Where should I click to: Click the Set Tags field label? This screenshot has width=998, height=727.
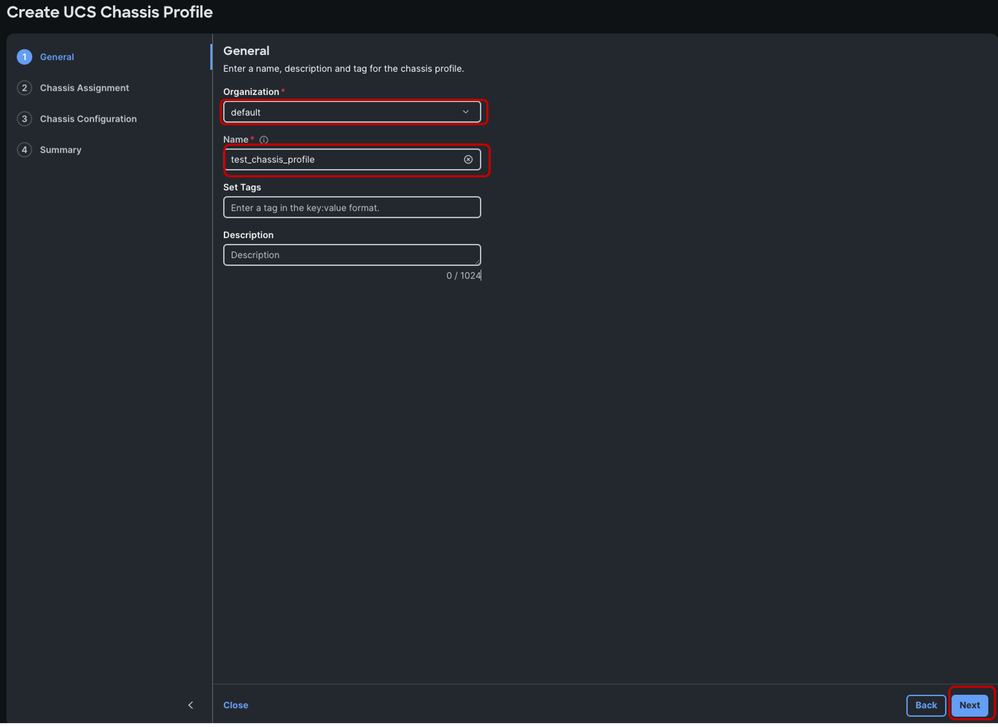pyautogui.click(x=242, y=187)
